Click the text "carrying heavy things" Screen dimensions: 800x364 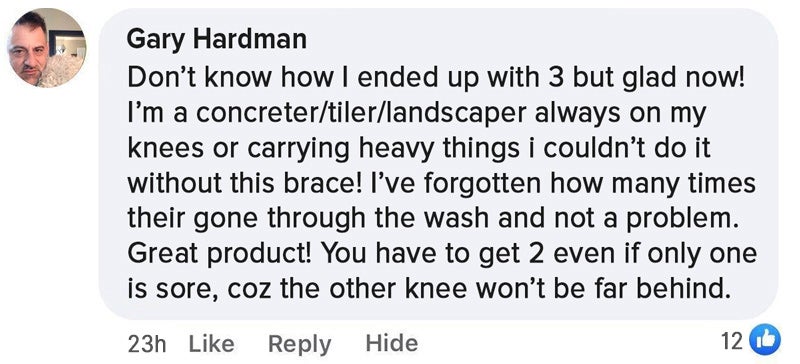click(x=383, y=149)
